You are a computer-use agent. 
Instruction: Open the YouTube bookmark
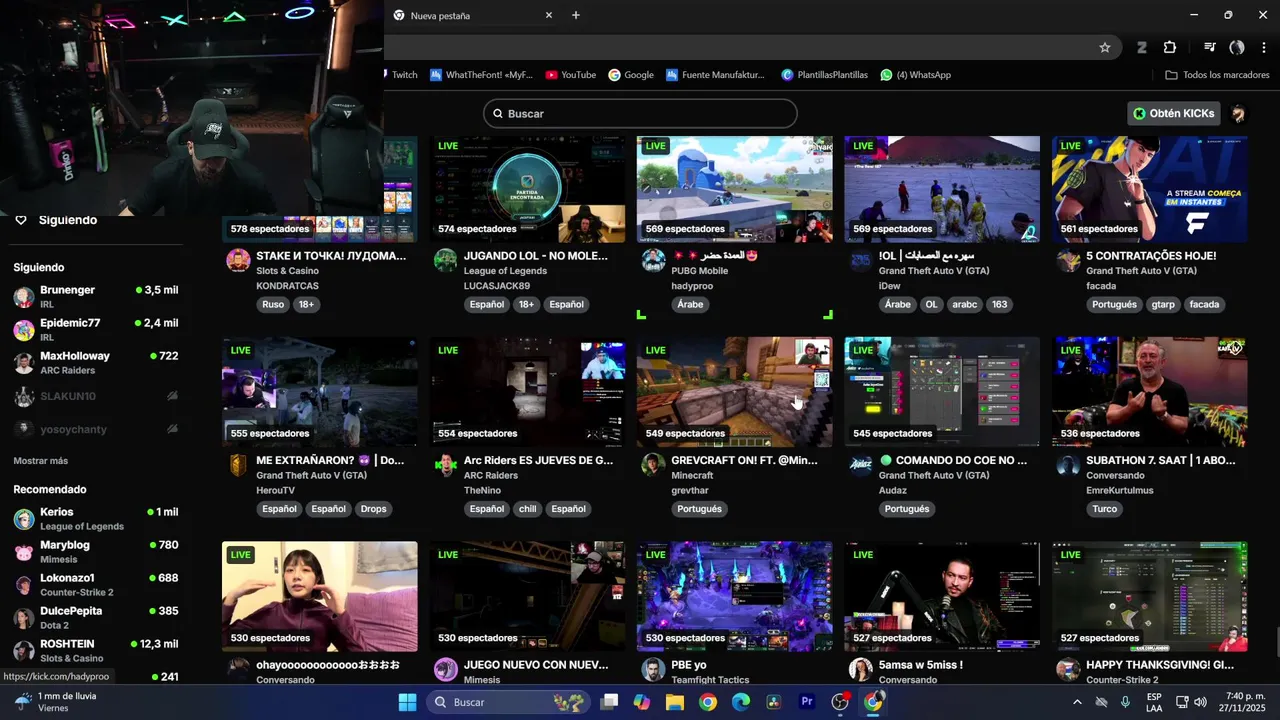coord(570,75)
